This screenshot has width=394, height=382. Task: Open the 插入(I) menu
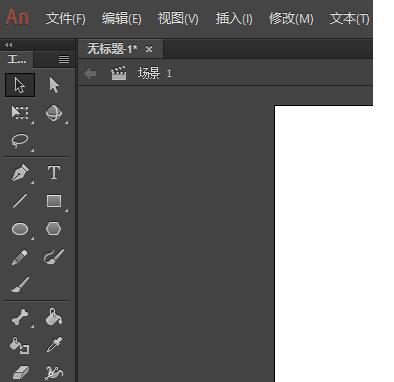[234, 18]
